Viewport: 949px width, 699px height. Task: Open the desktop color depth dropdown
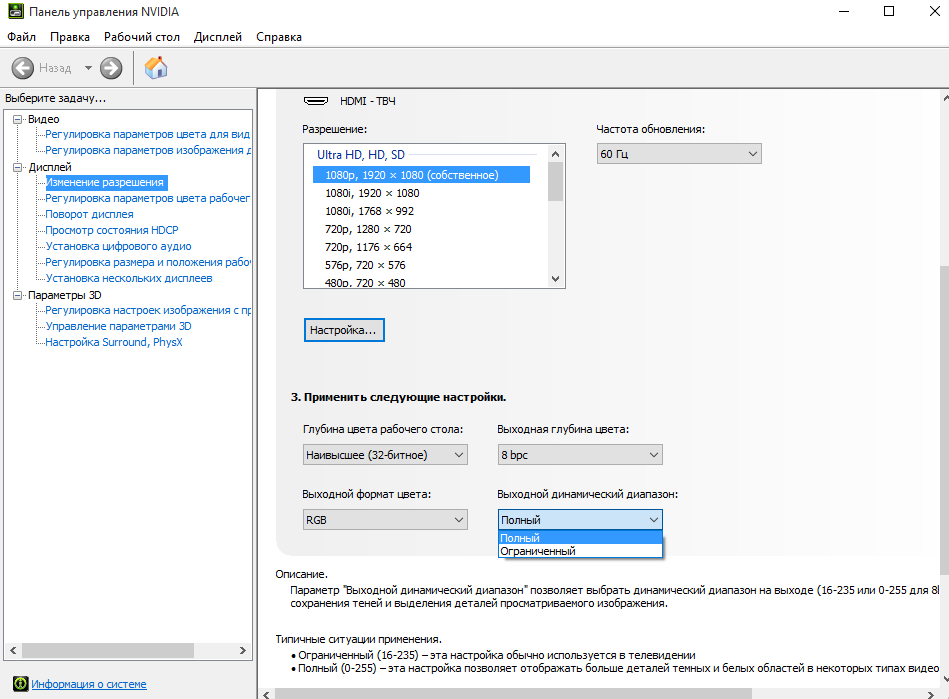click(x=385, y=455)
